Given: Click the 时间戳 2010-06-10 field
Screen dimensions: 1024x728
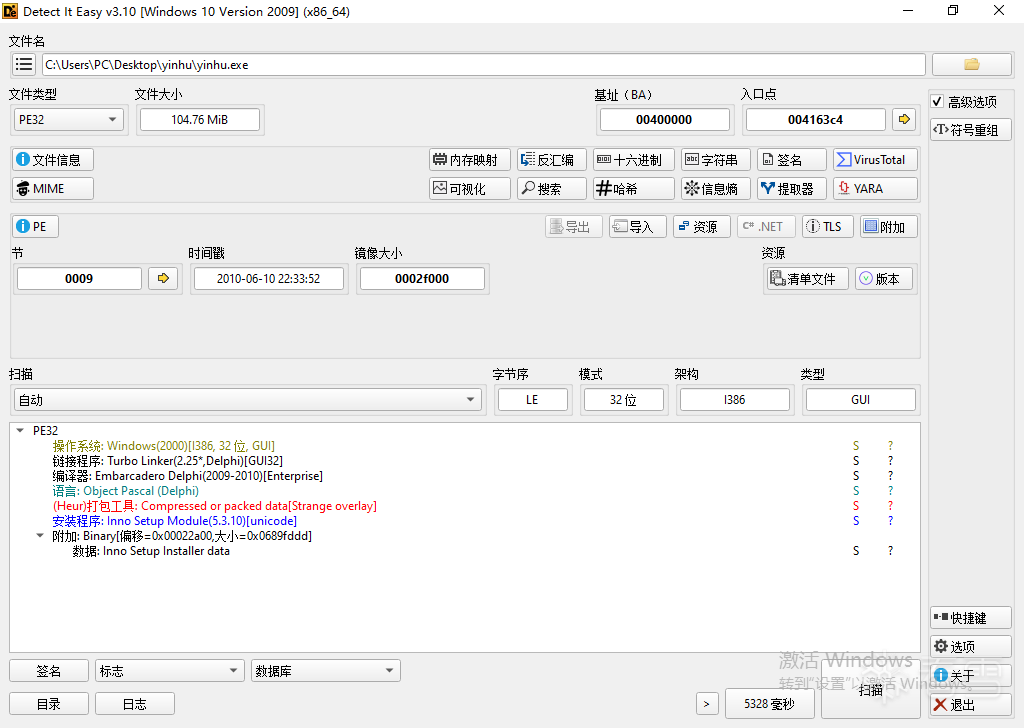Looking at the screenshot, I should click(268, 279).
